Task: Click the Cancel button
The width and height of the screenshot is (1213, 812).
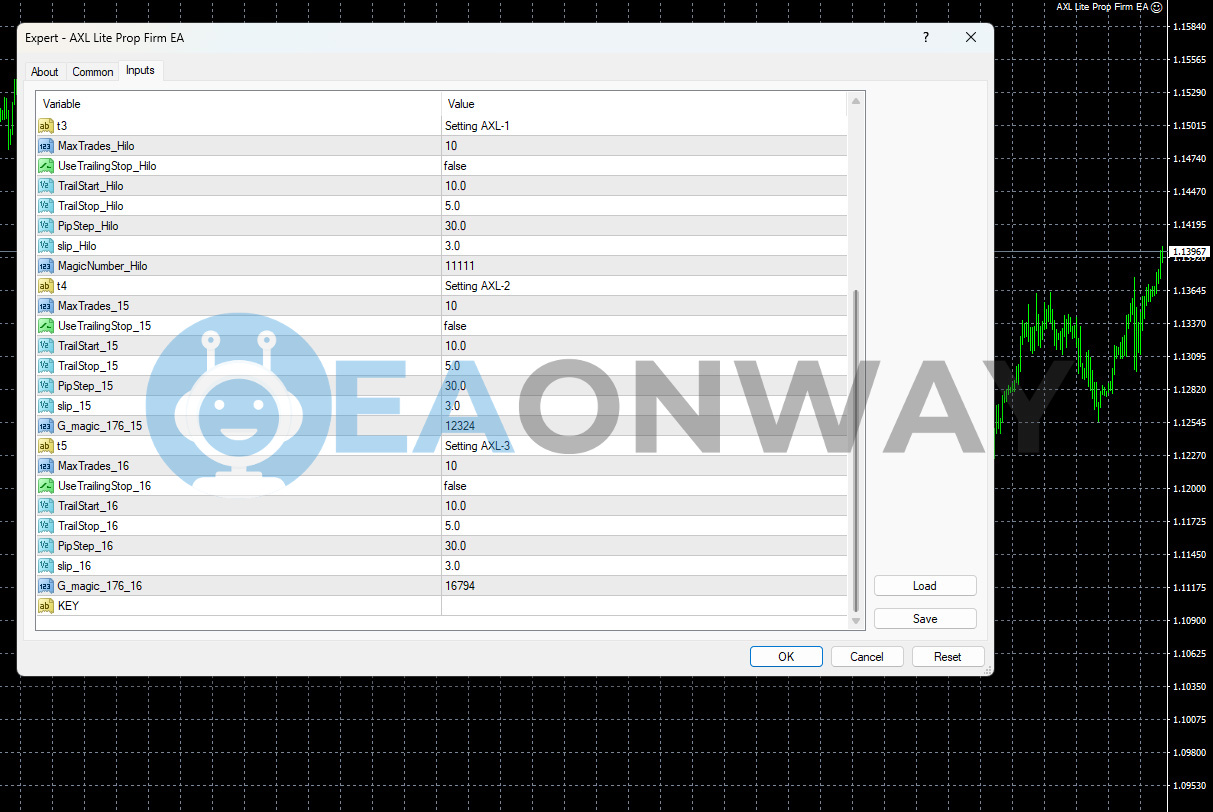Action: point(867,657)
